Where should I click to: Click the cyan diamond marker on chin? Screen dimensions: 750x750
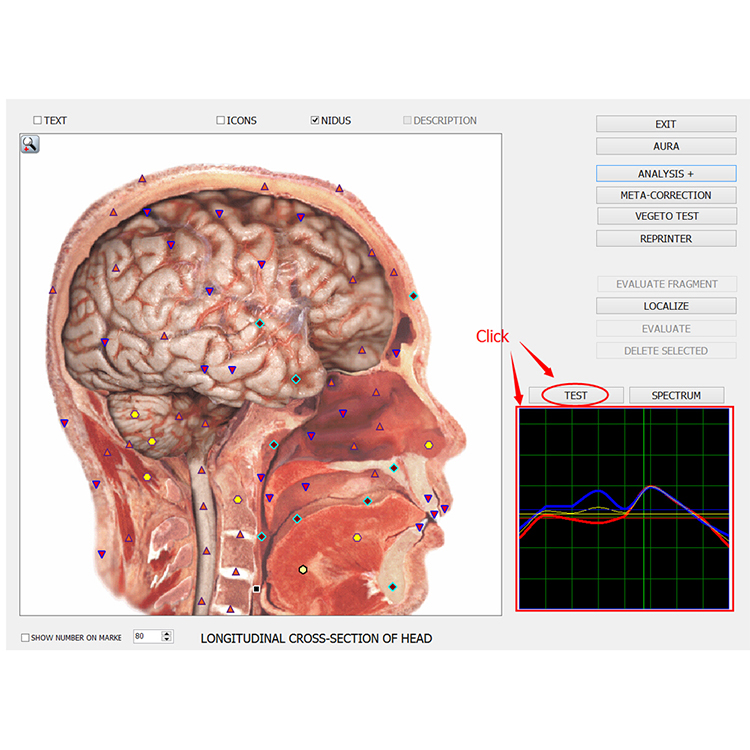[393, 587]
